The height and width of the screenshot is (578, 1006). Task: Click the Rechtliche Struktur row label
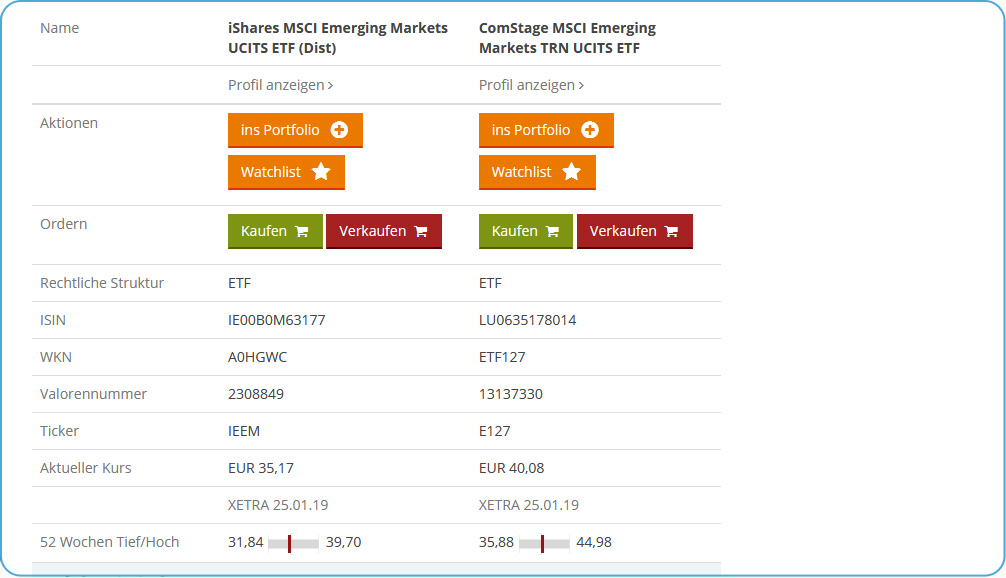[102, 283]
